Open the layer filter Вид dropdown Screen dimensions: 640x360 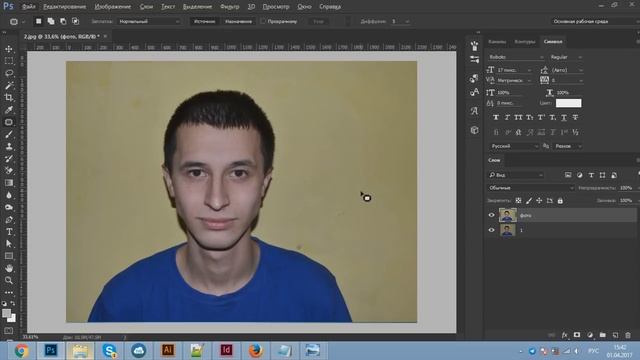tap(516, 175)
